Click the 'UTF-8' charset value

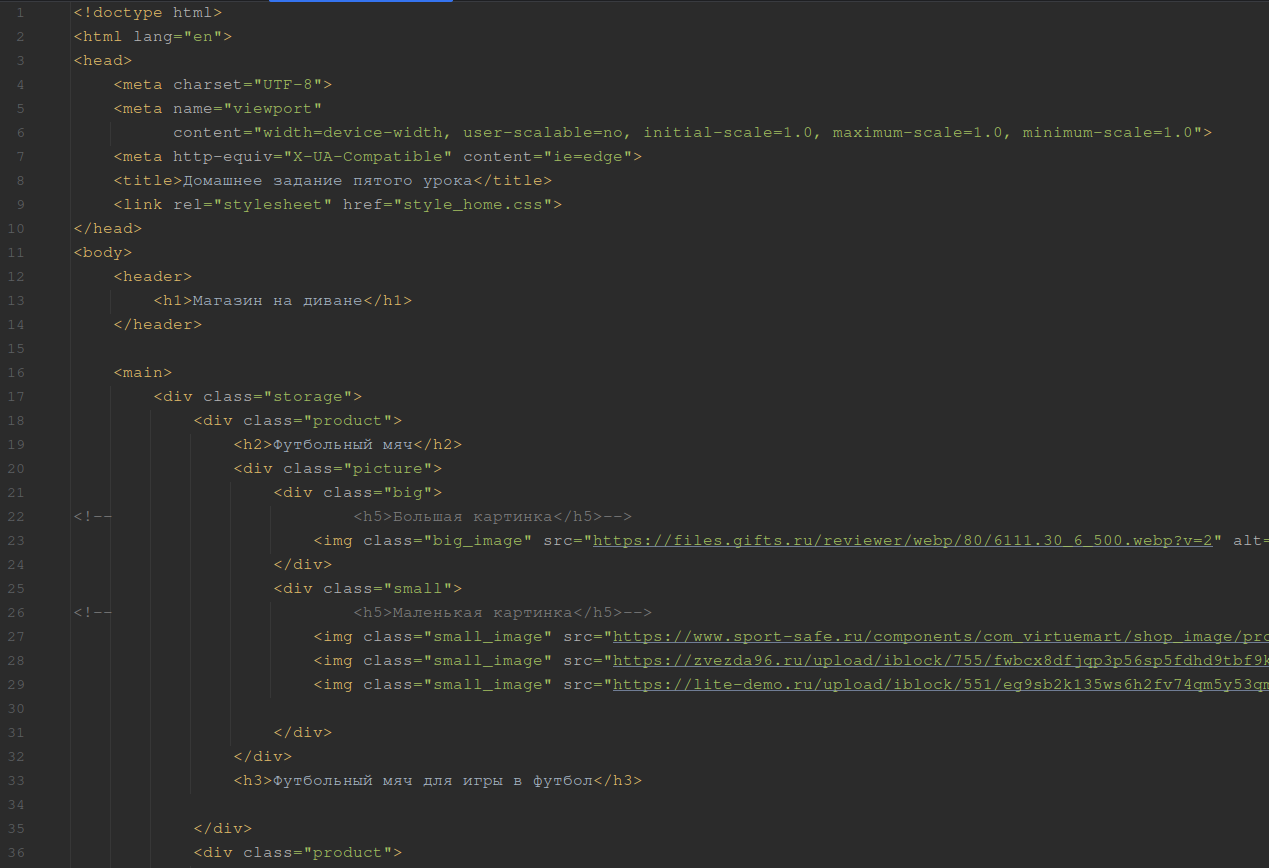(287, 85)
